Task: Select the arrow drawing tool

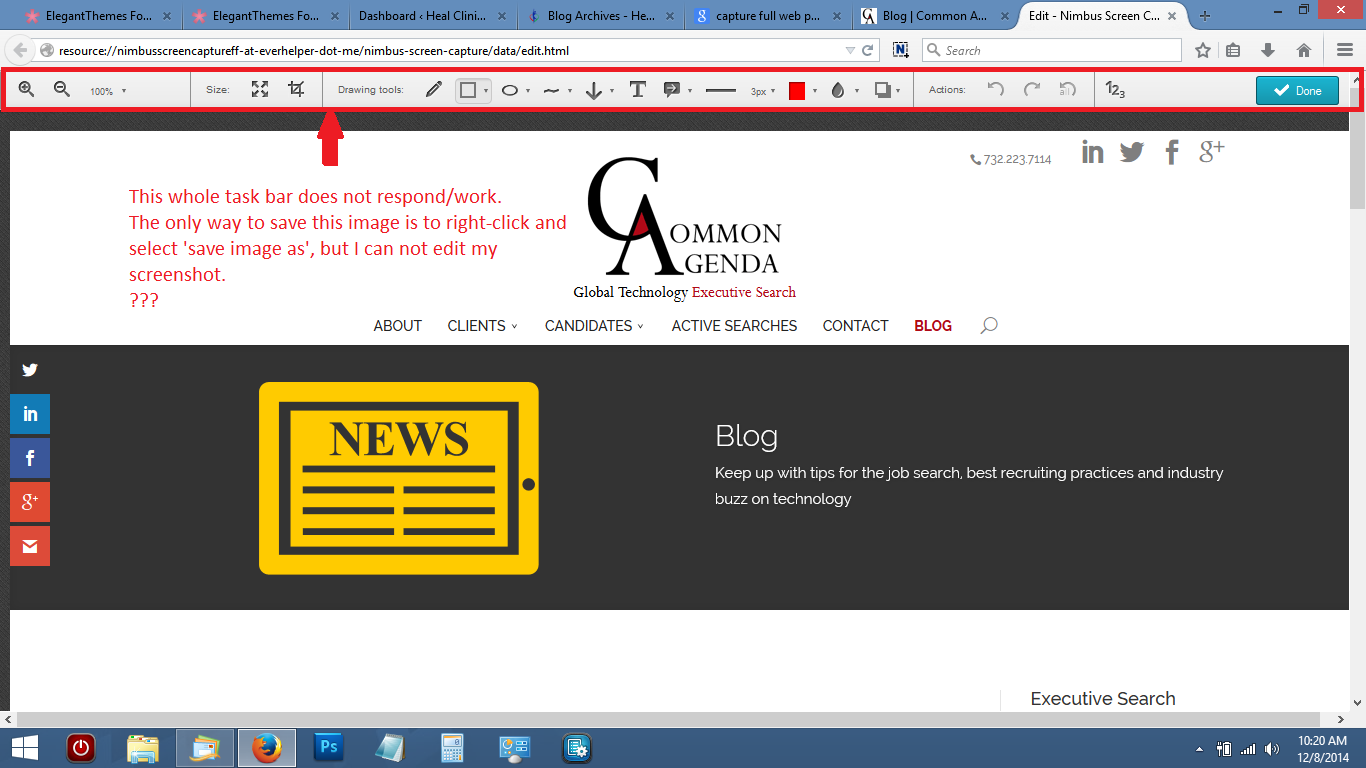Action: 593,90
